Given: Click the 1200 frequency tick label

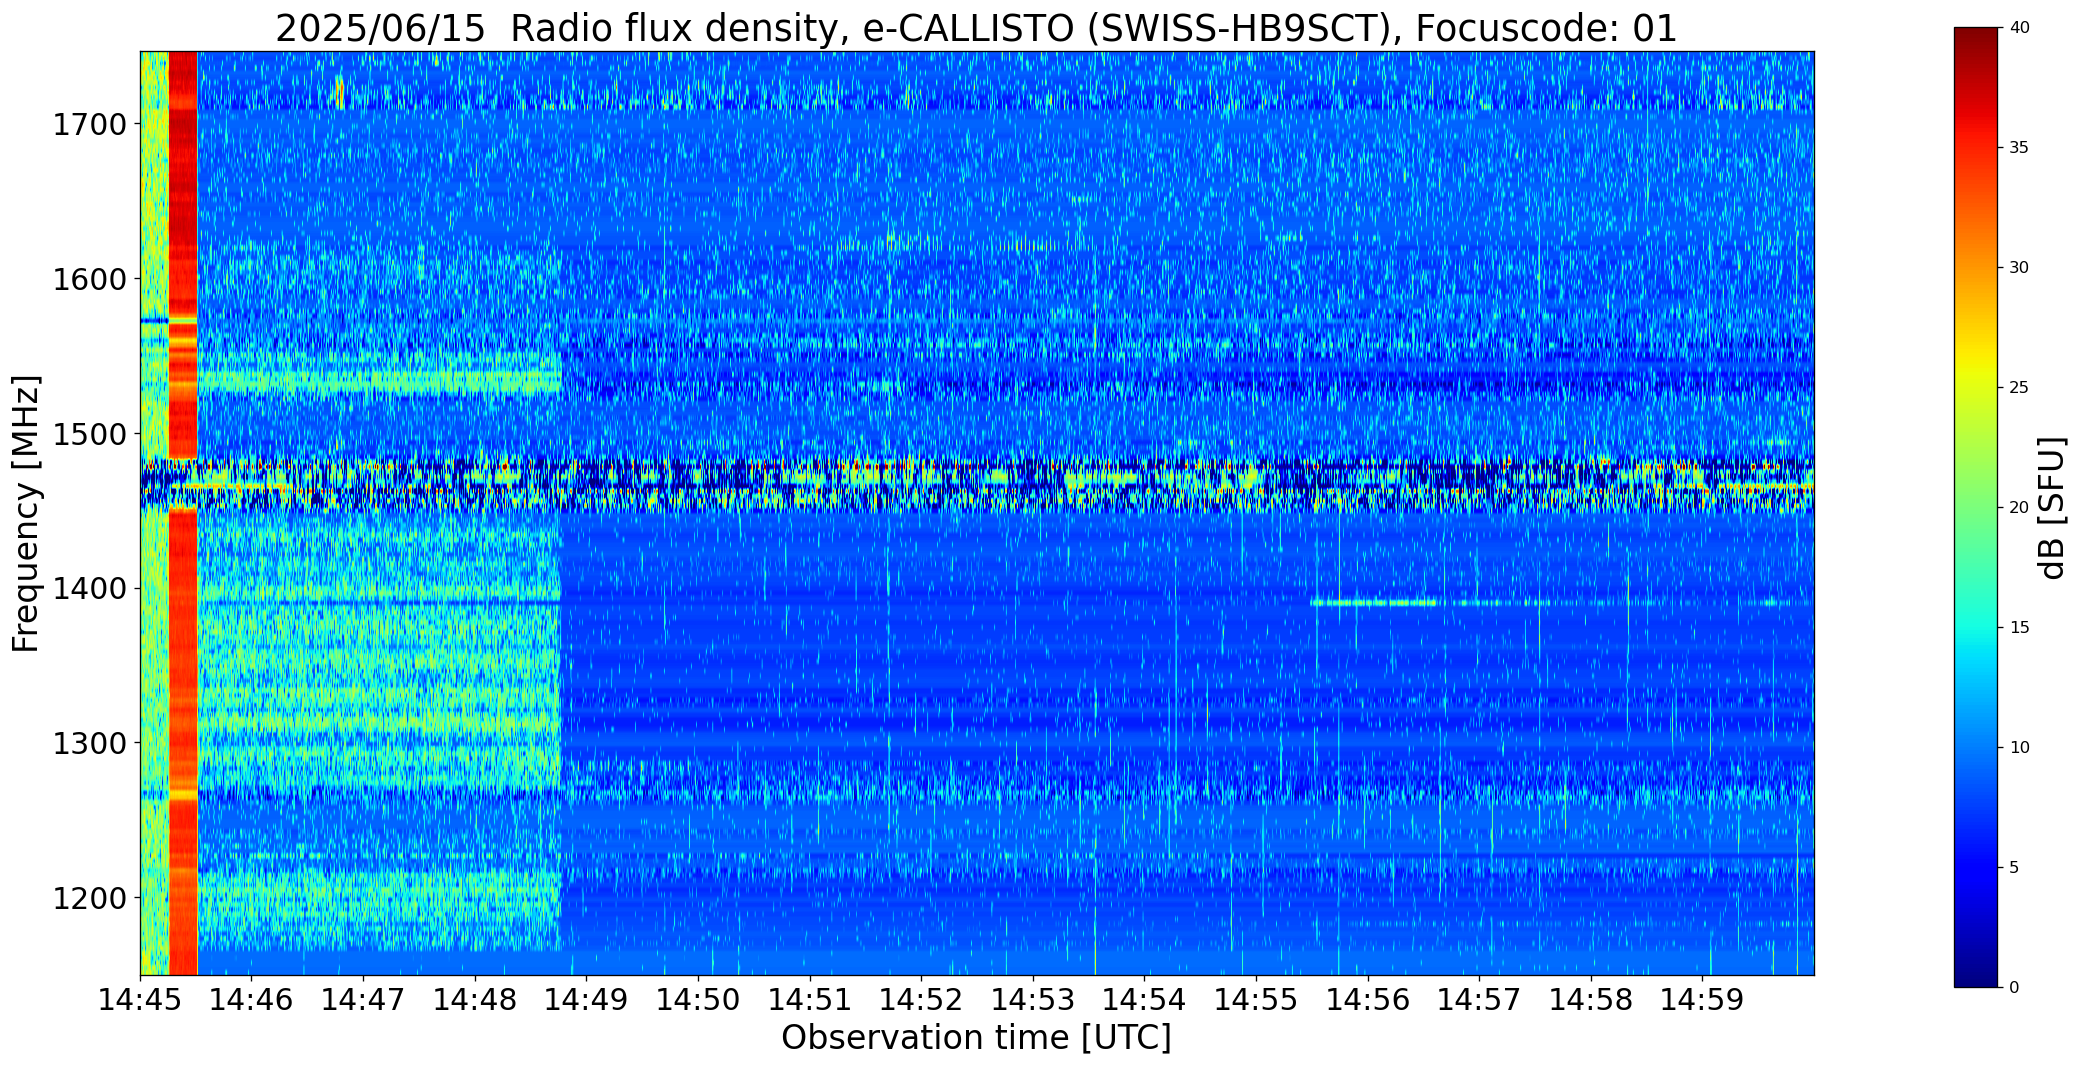Looking at the screenshot, I should point(89,898).
